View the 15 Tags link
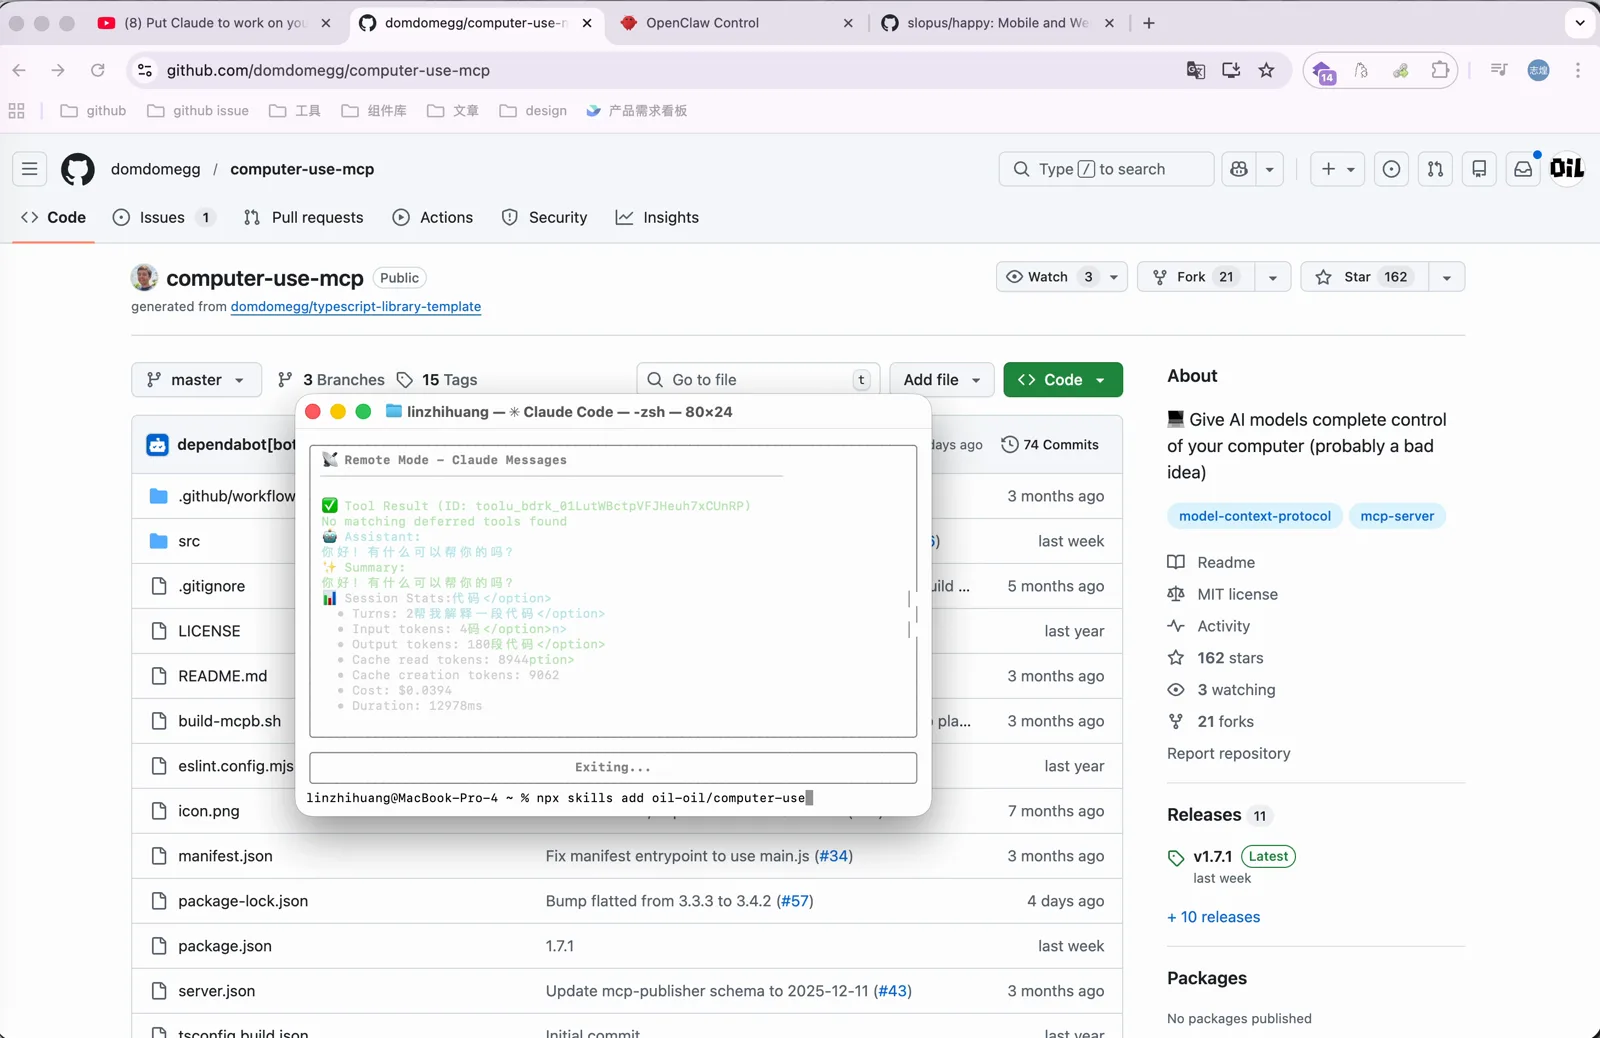 (437, 380)
